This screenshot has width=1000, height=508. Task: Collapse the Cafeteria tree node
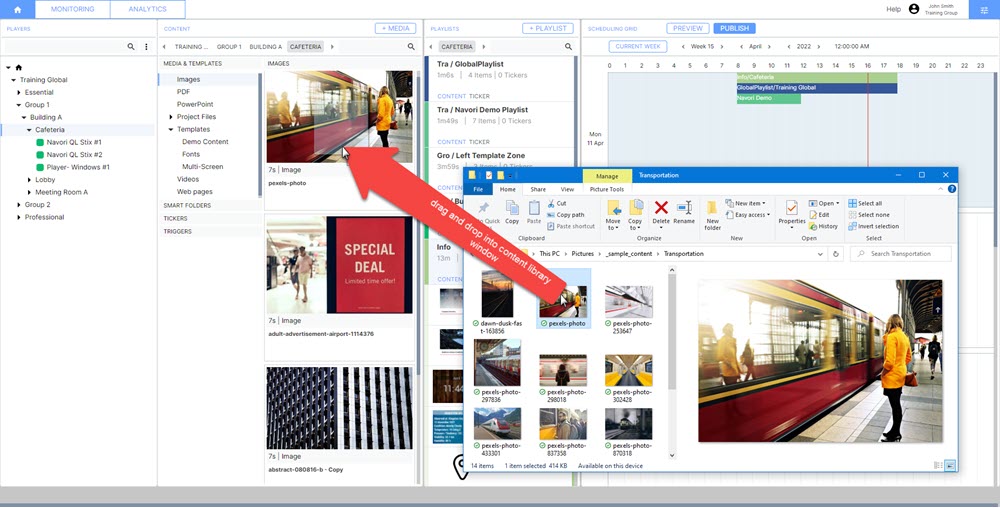point(29,130)
